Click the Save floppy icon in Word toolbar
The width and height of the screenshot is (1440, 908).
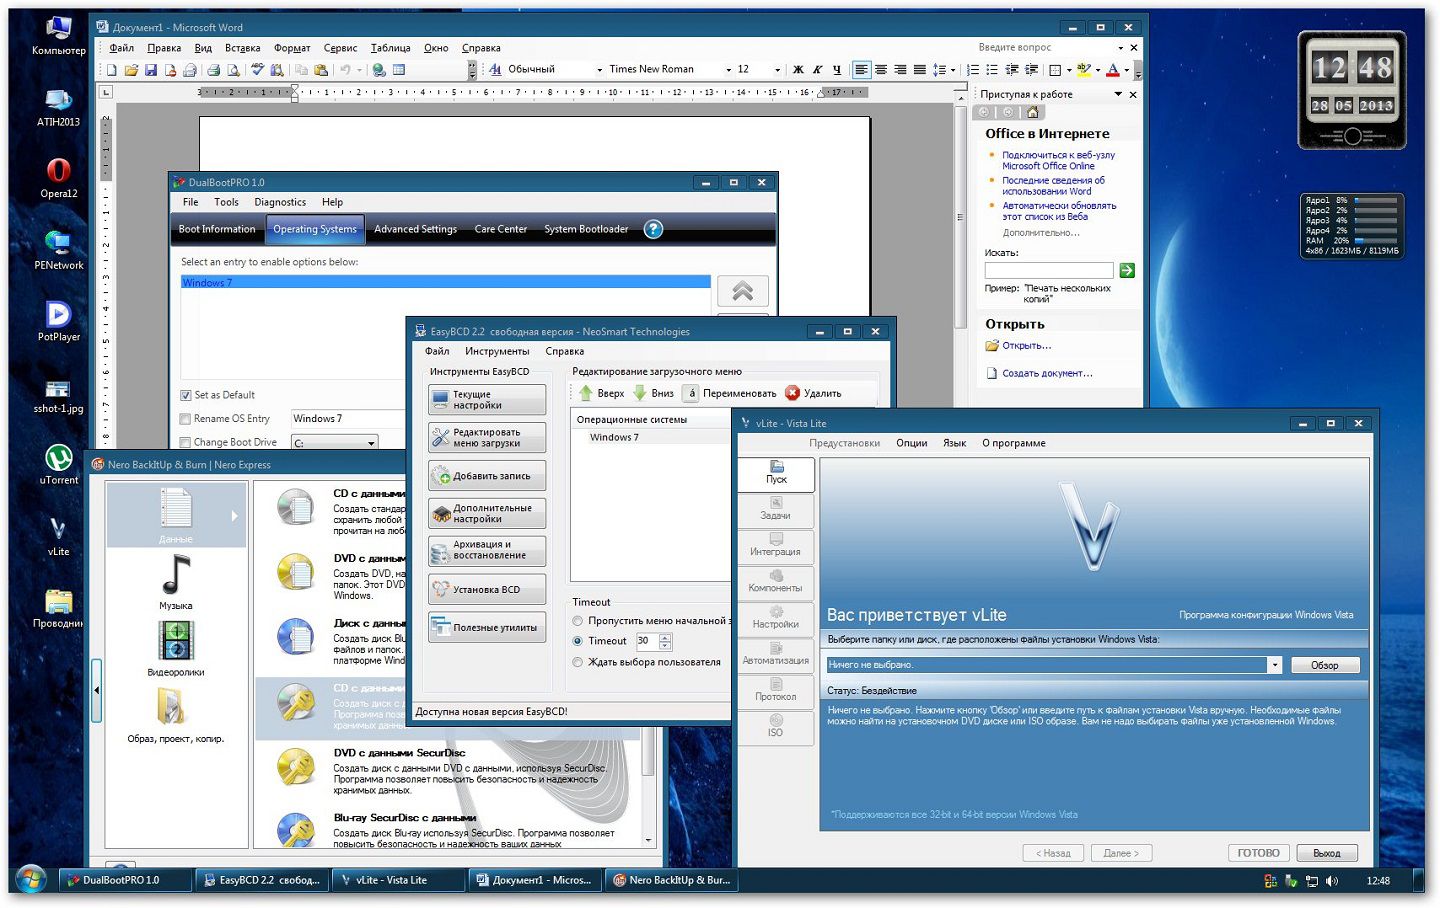(x=151, y=70)
